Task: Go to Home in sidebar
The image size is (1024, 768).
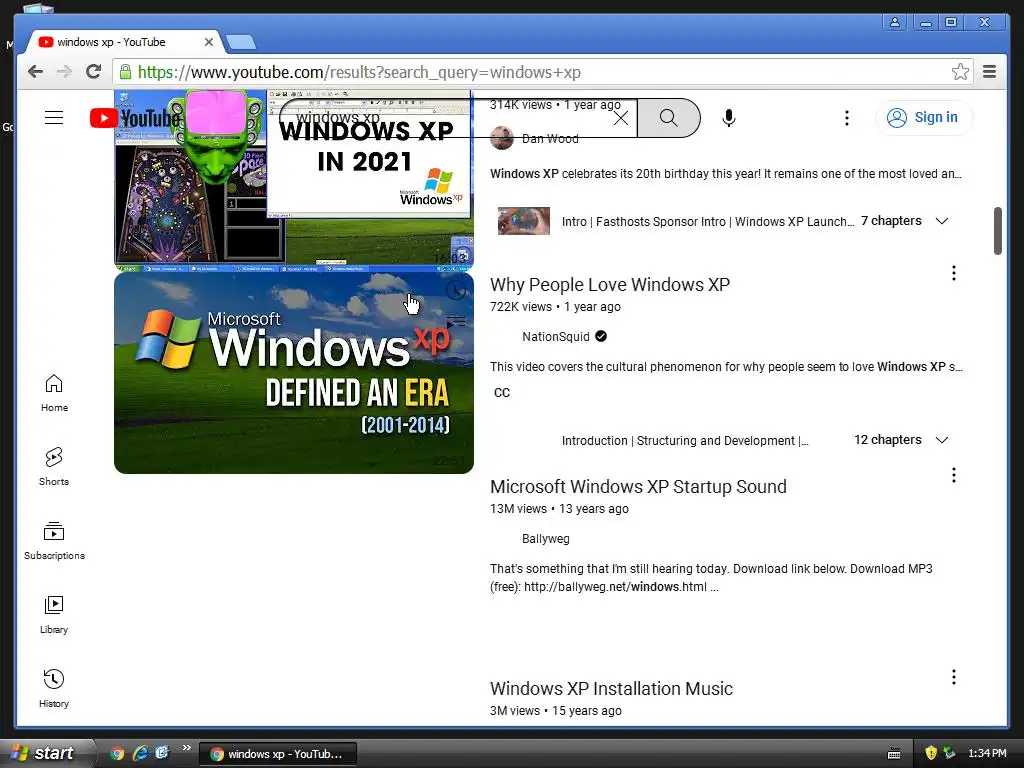Action: click(54, 392)
